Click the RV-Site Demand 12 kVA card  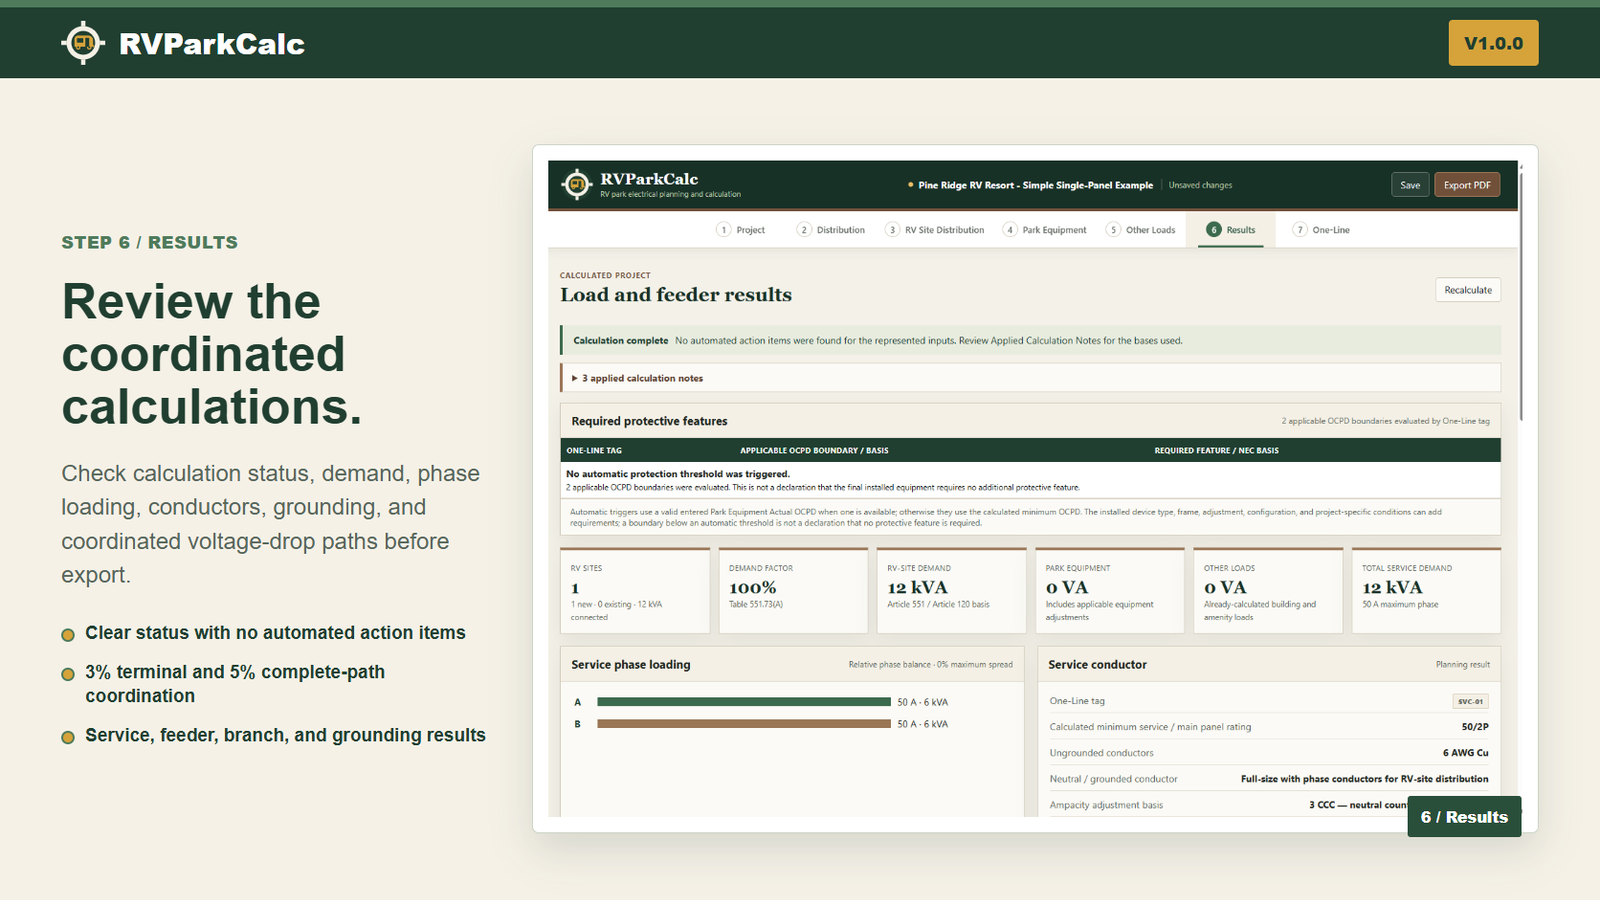pyautogui.click(x=951, y=590)
